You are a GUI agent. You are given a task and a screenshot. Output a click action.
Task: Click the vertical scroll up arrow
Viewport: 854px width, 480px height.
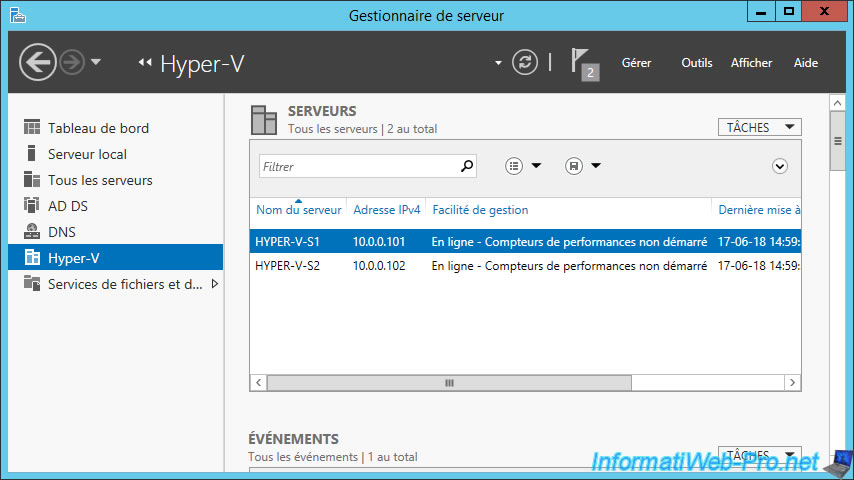pos(837,102)
